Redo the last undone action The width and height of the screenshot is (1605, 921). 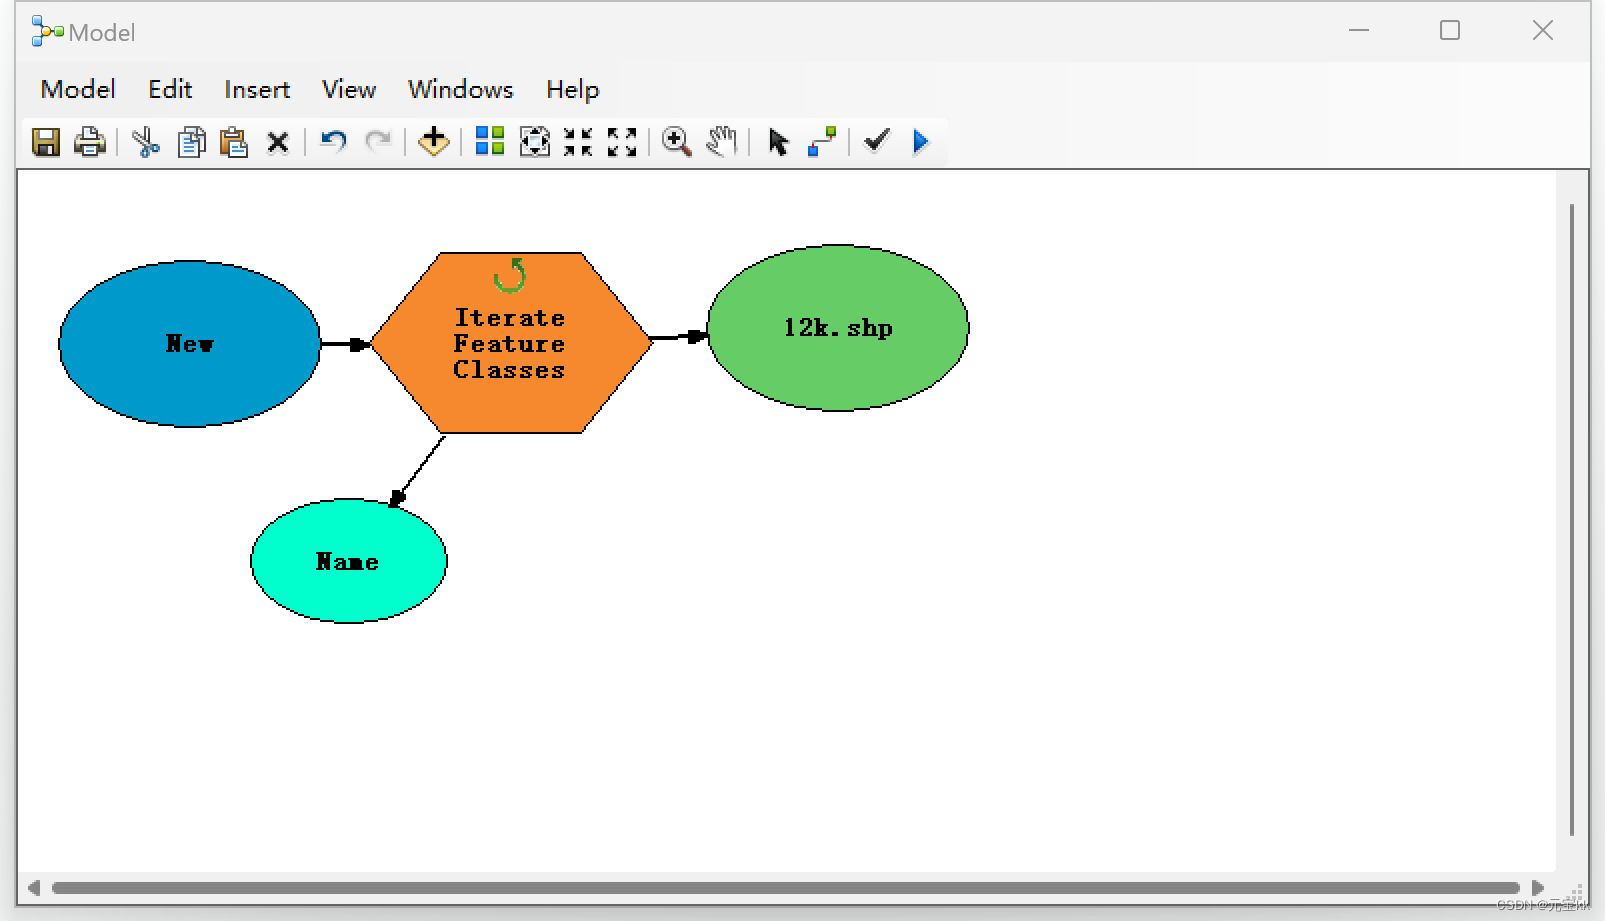point(378,141)
